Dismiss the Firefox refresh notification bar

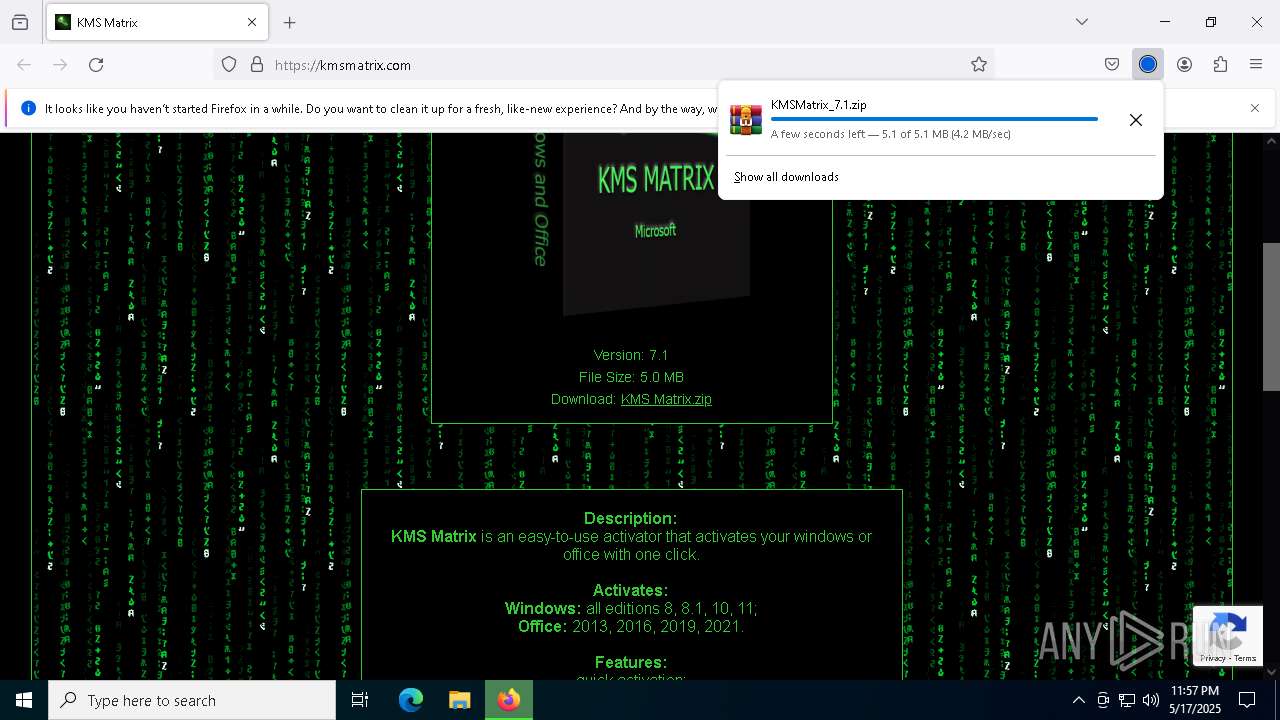click(x=1255, y=108)
